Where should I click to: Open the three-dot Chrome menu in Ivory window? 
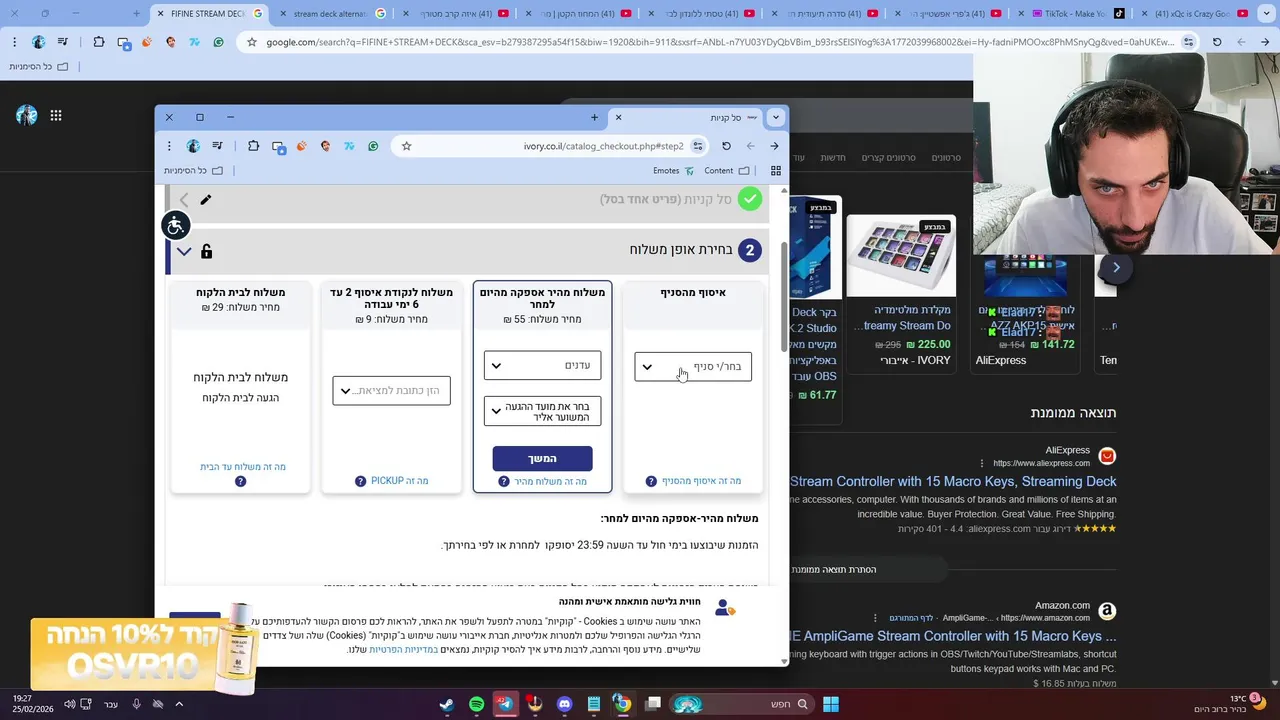click(x=169, y=146)
